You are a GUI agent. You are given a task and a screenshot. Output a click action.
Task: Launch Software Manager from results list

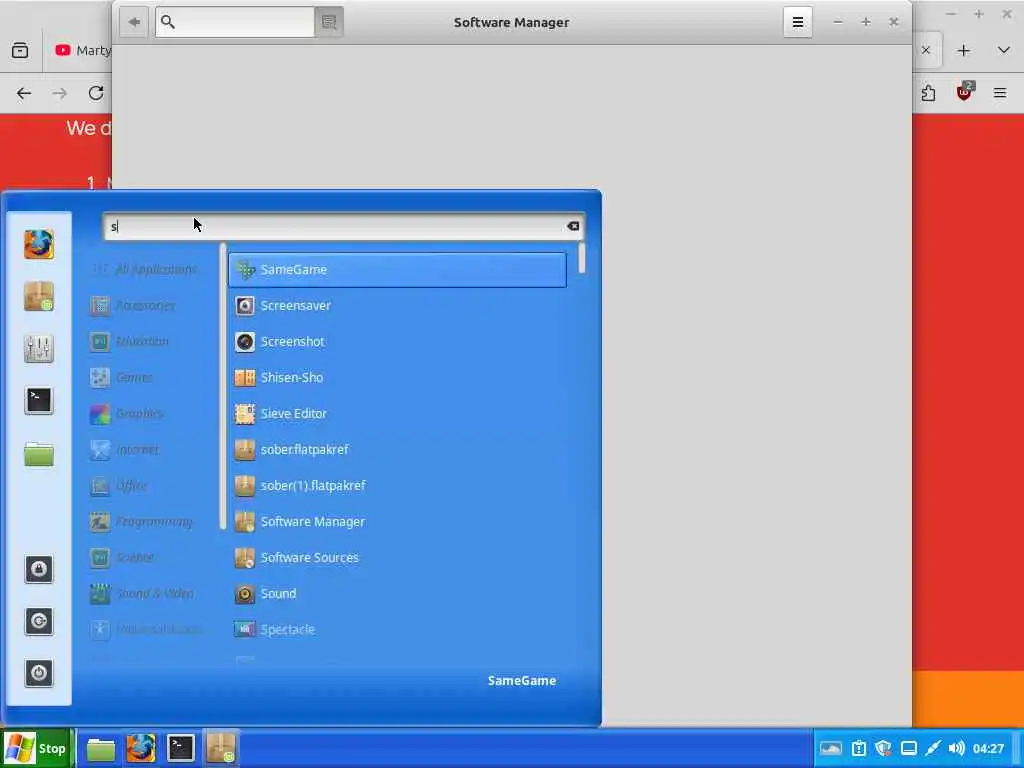[397, 521]
